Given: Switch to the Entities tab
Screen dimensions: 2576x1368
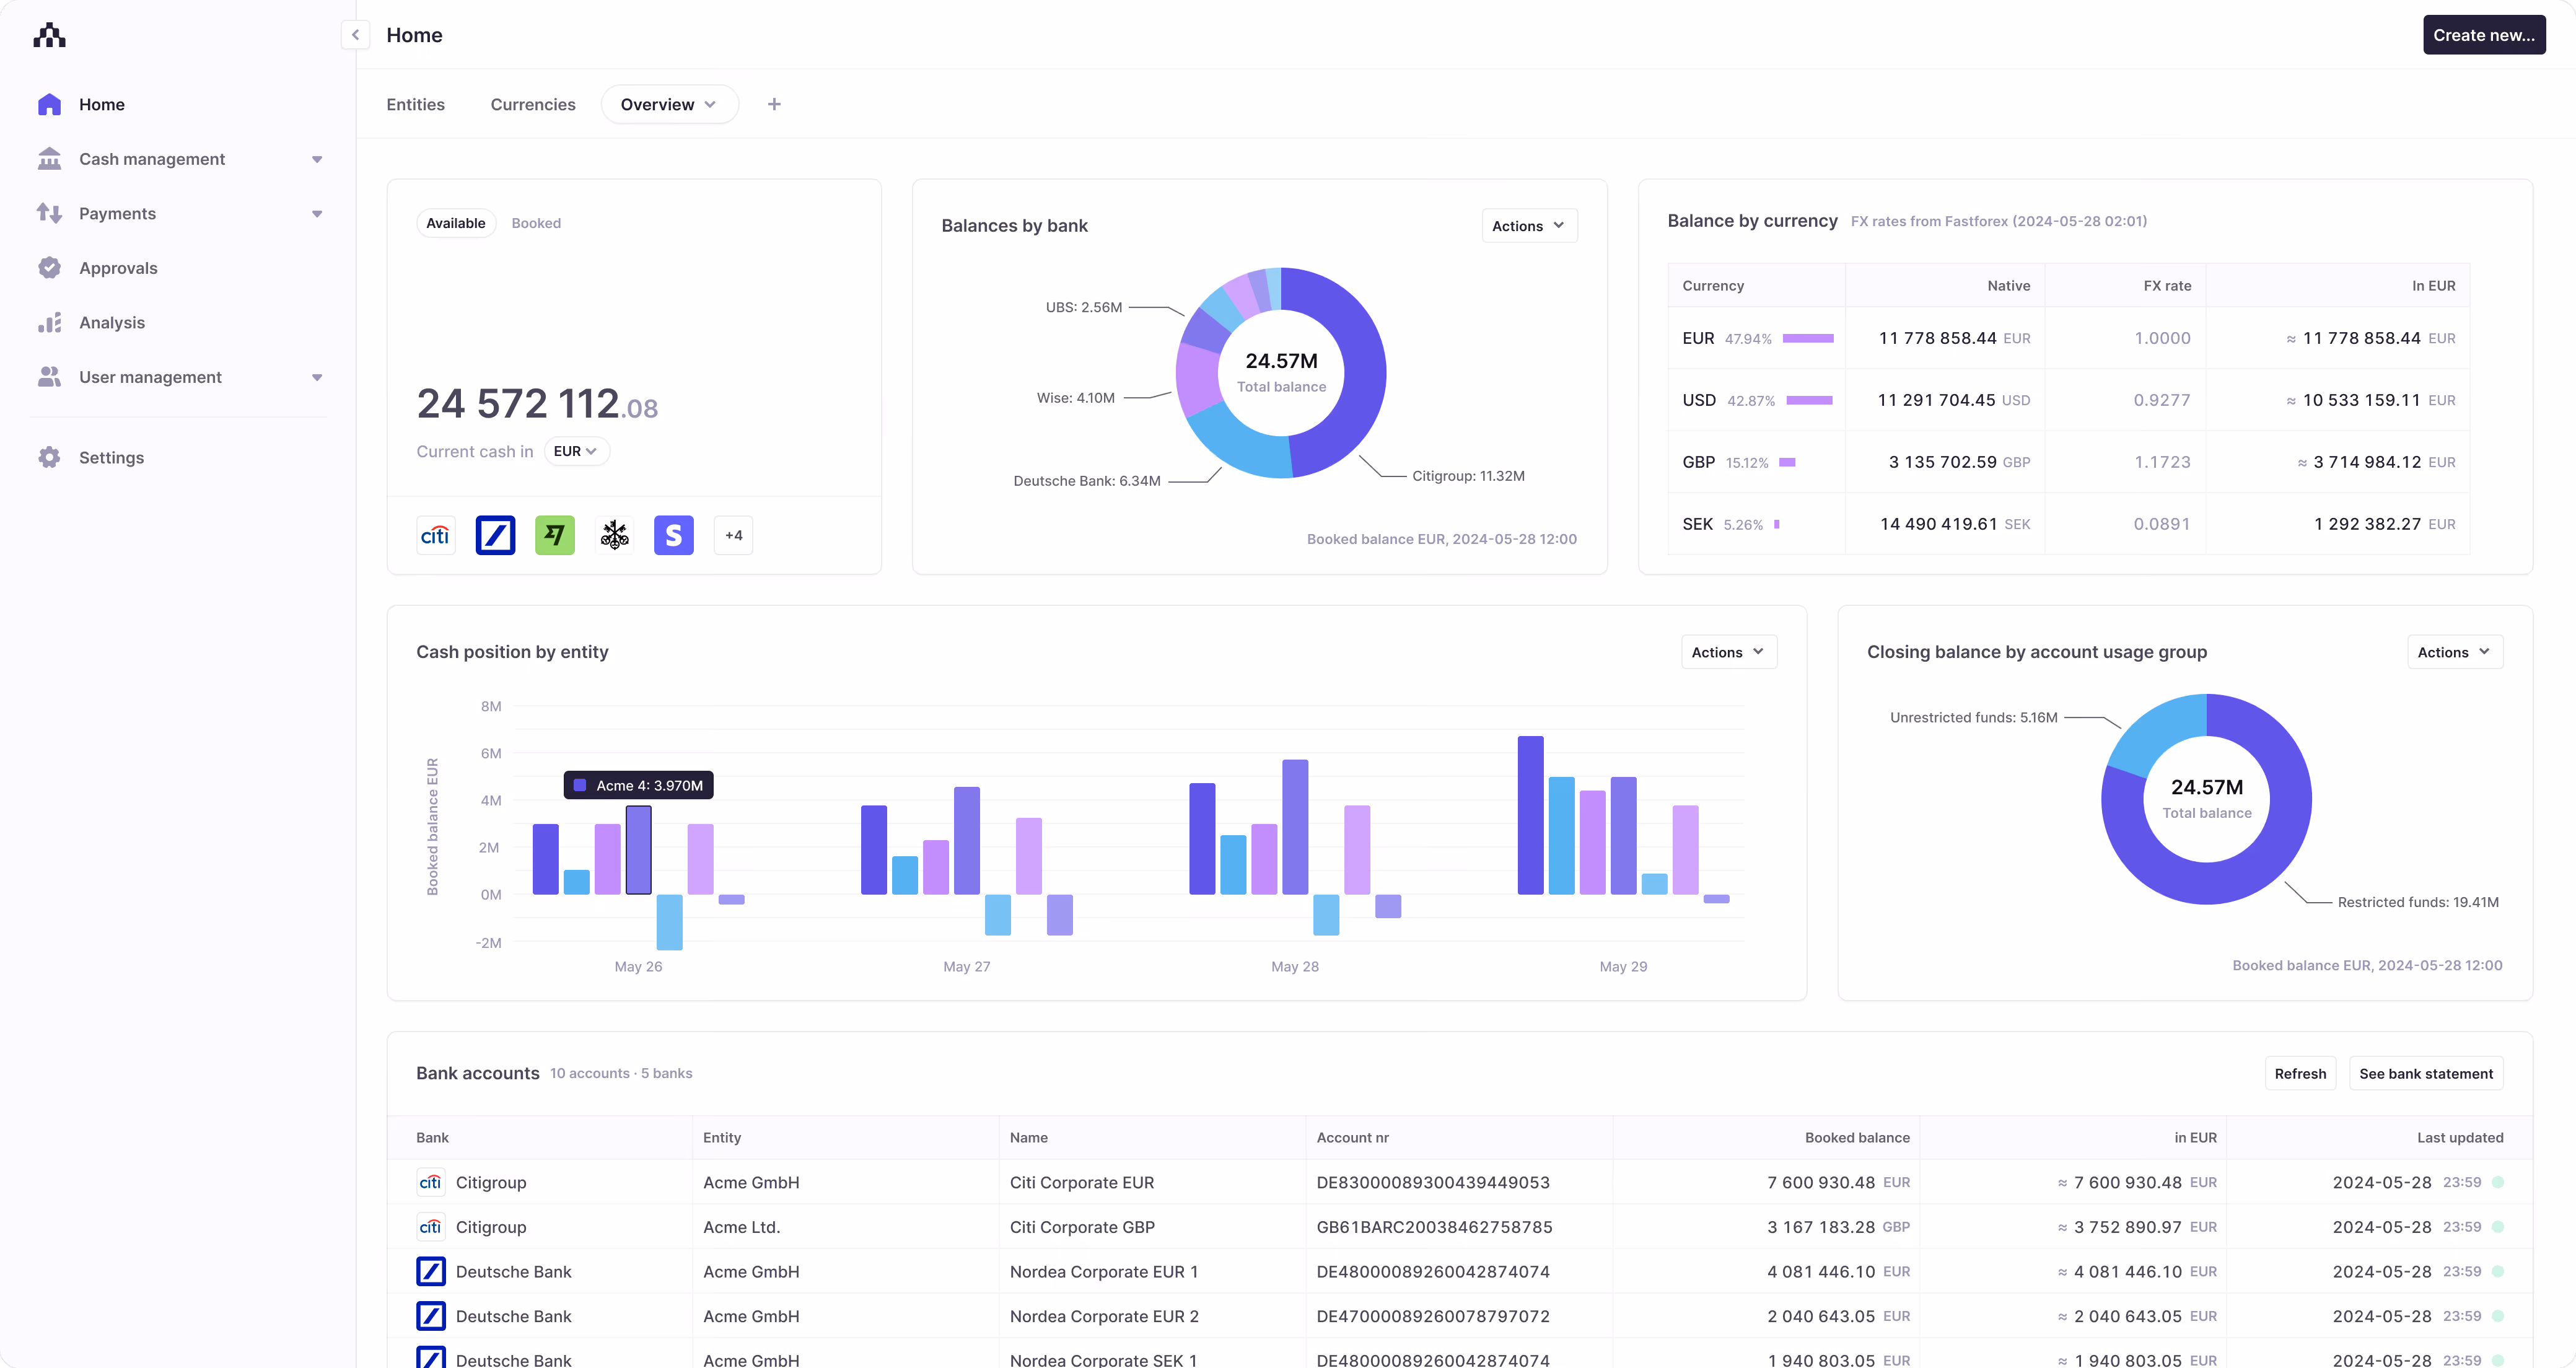Looking at the screenshot, I should click(415, 104).
